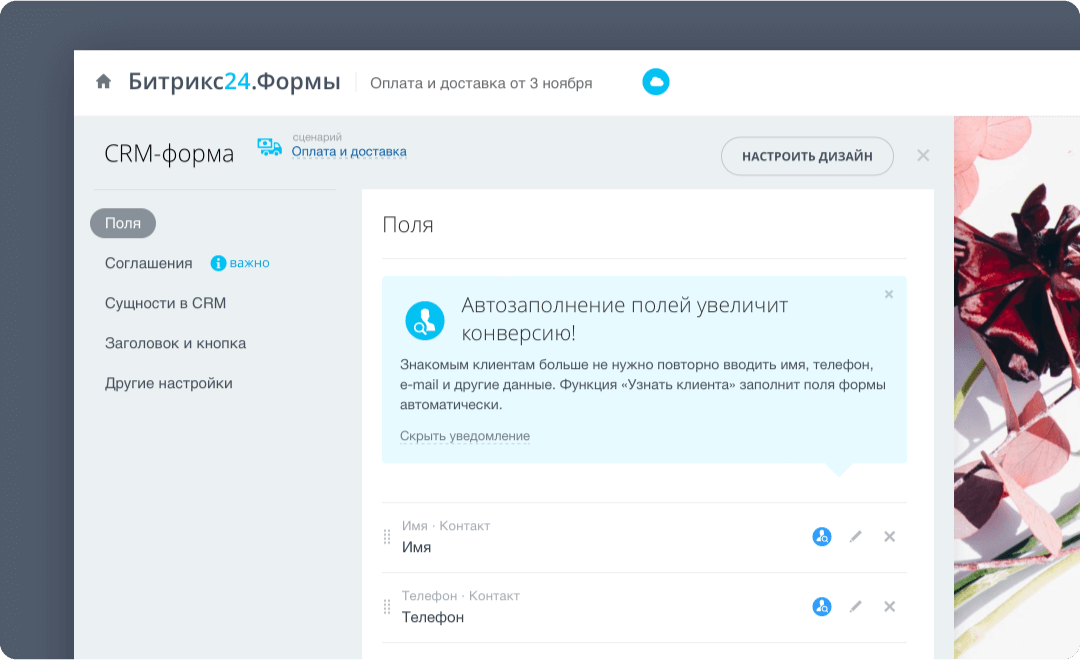Click the home icon in header
1080x660 pixels.
pos(103,82)
